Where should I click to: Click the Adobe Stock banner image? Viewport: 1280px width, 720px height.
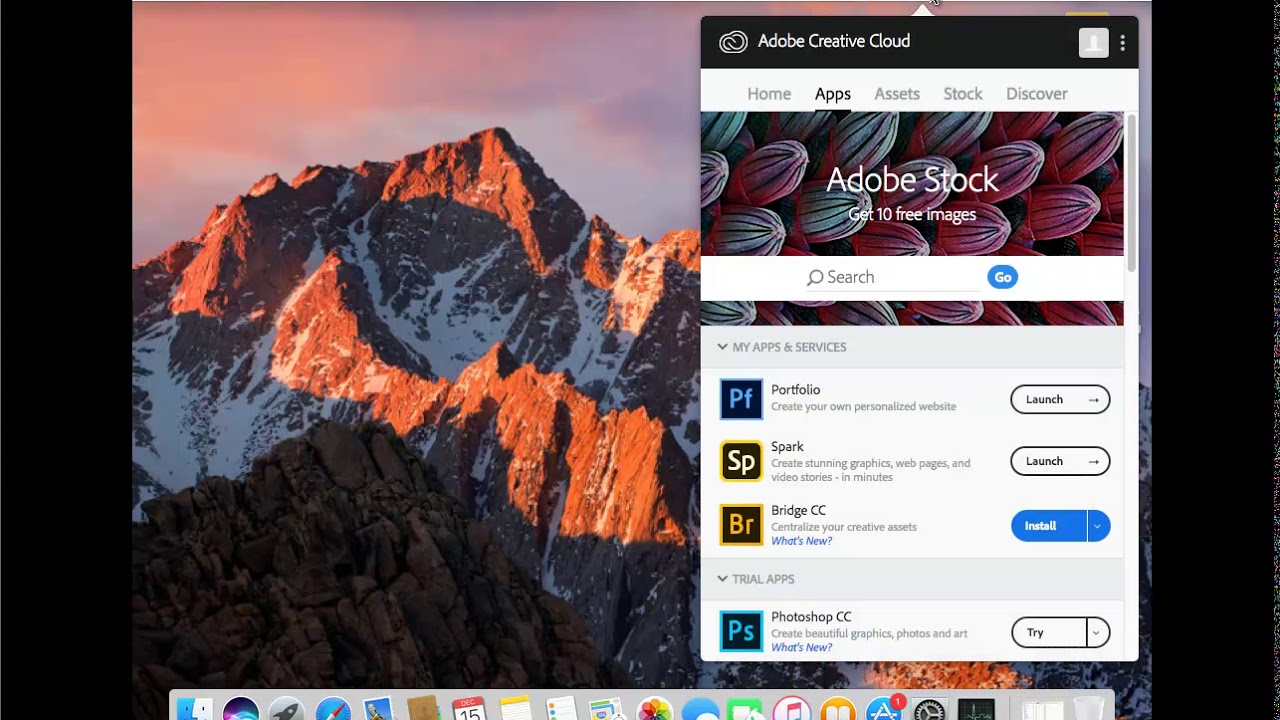tap(912, 184)
